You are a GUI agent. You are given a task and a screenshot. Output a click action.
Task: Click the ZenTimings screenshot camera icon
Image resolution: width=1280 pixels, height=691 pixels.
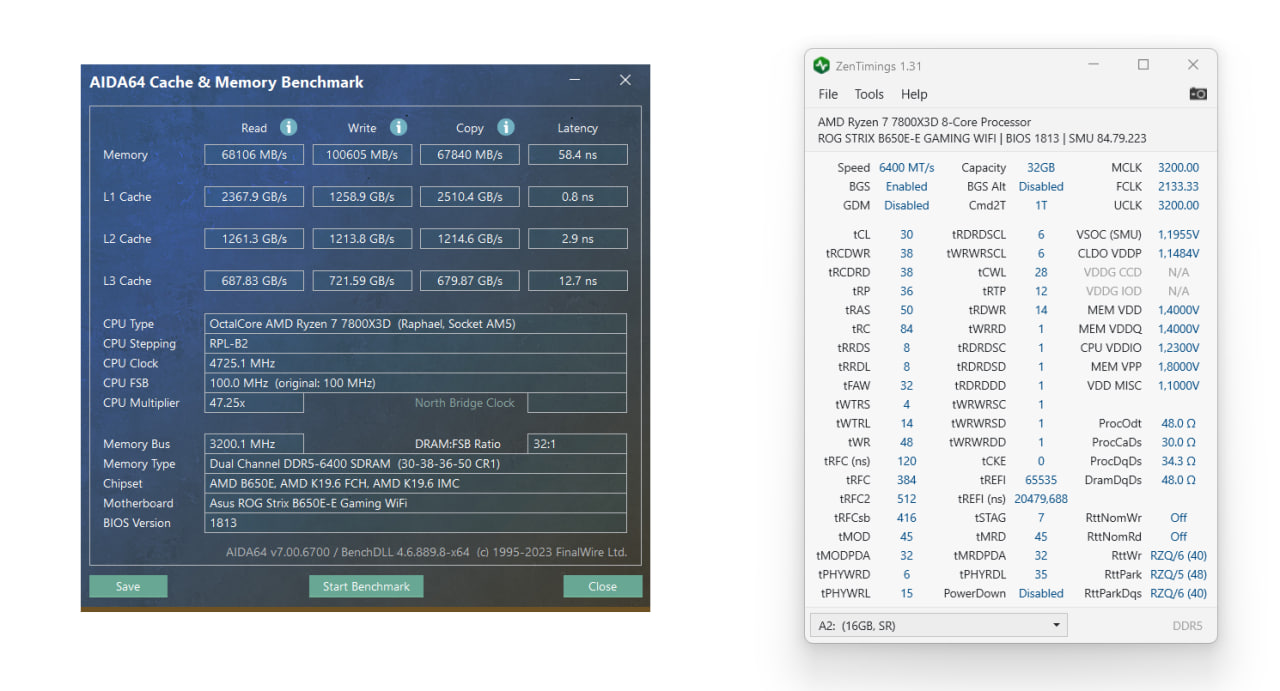point(1198,94)
